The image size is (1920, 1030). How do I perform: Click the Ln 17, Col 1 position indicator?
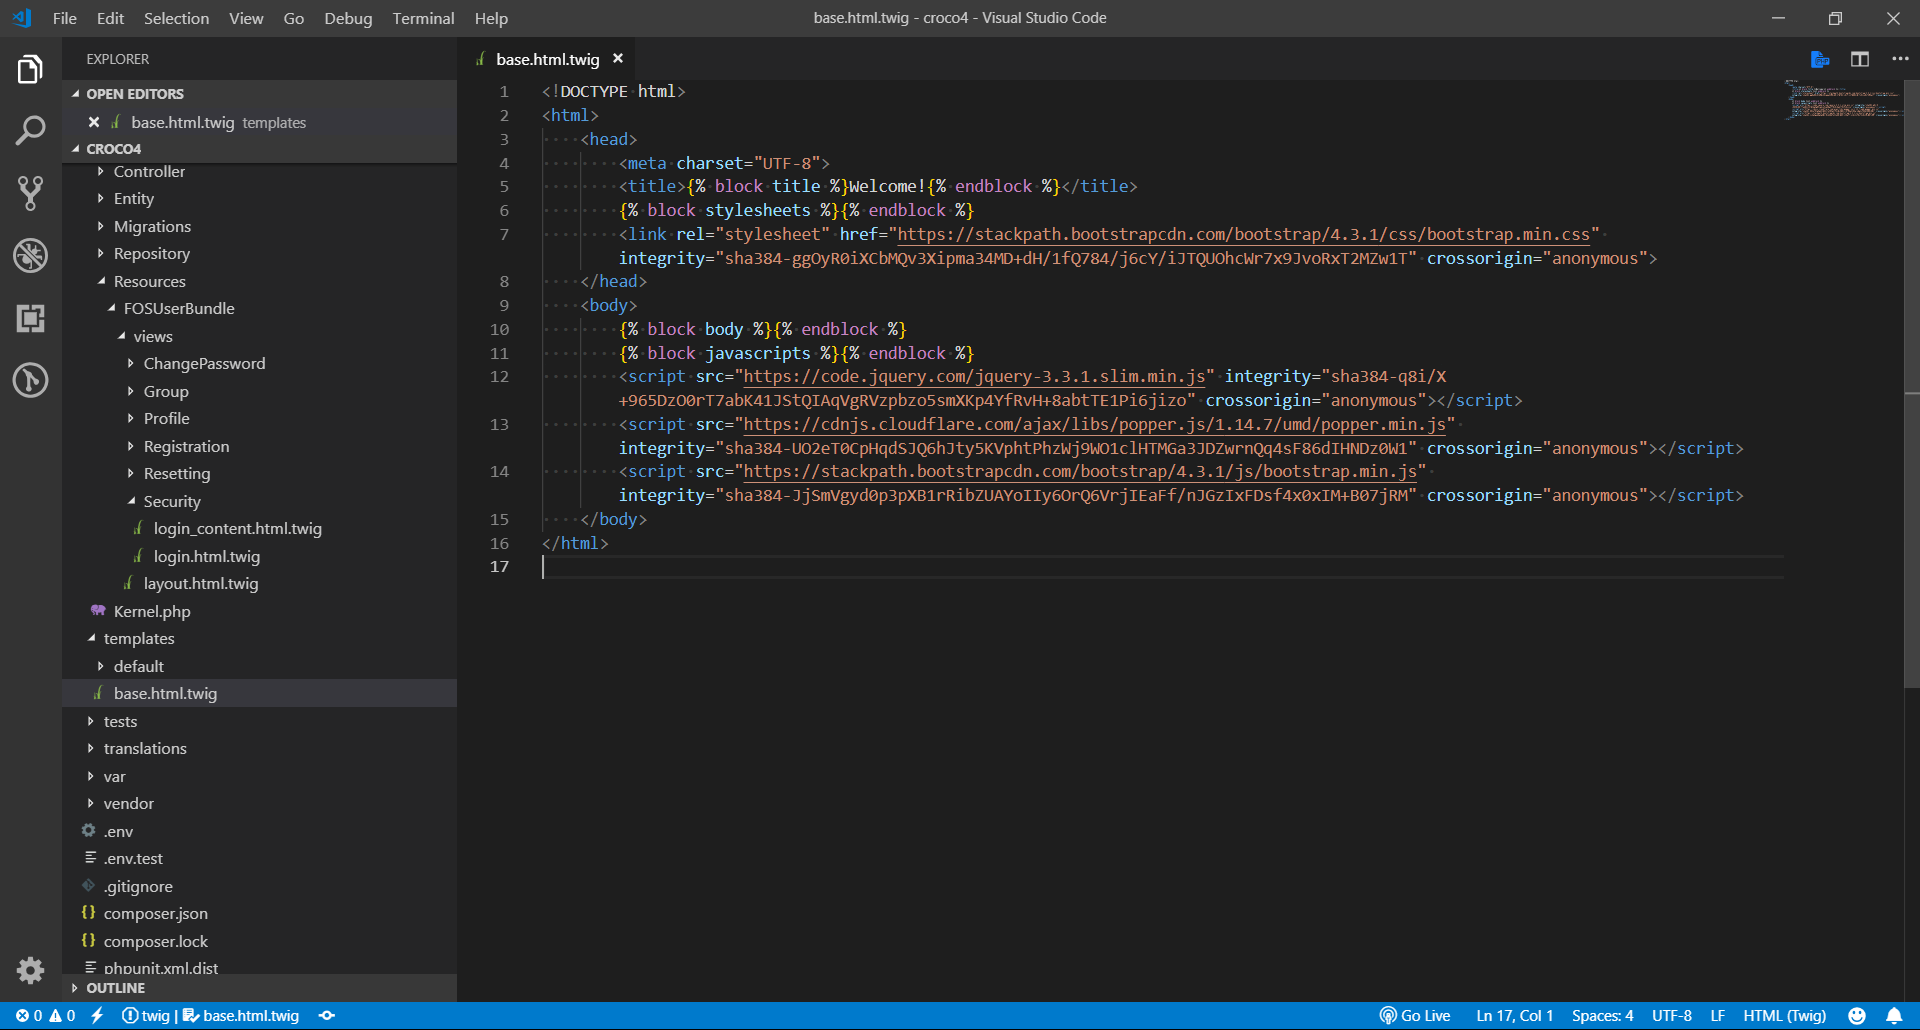[x=1514, y=1016]
